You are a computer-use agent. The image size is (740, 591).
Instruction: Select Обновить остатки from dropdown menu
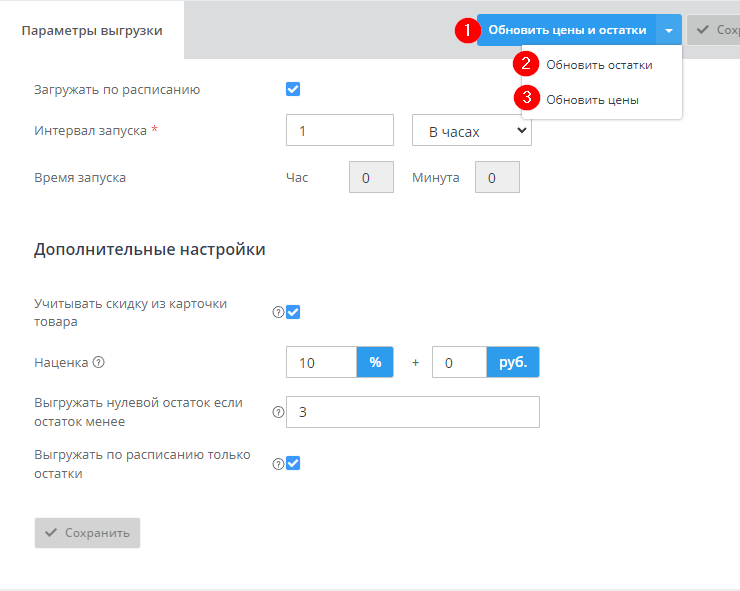(x=599, y=65)
